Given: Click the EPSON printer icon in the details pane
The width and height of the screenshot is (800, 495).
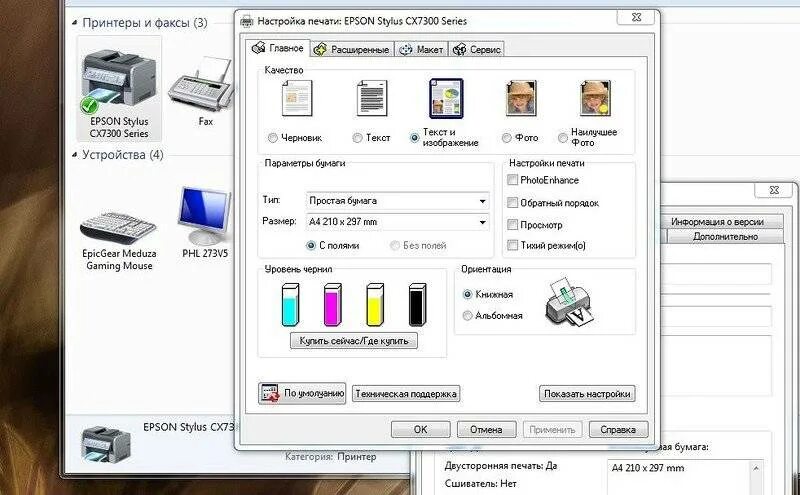Looking at the screenshot, I should click(x=106, y=443).
